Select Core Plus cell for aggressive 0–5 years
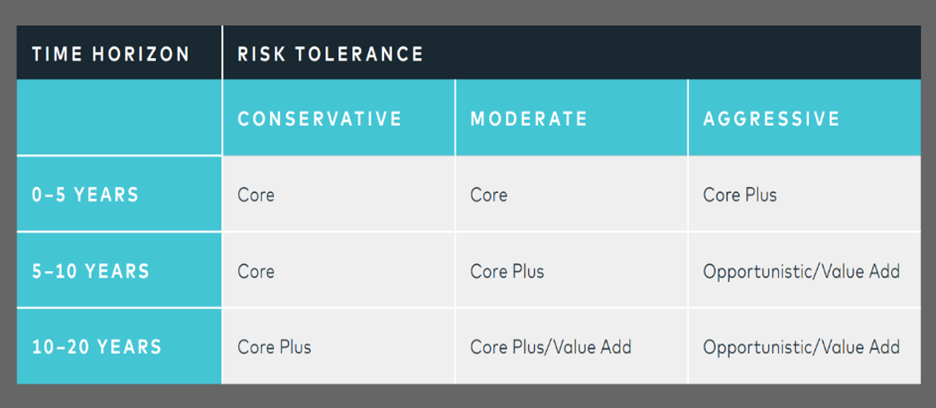The image size is (936, 408). (804, 194)
